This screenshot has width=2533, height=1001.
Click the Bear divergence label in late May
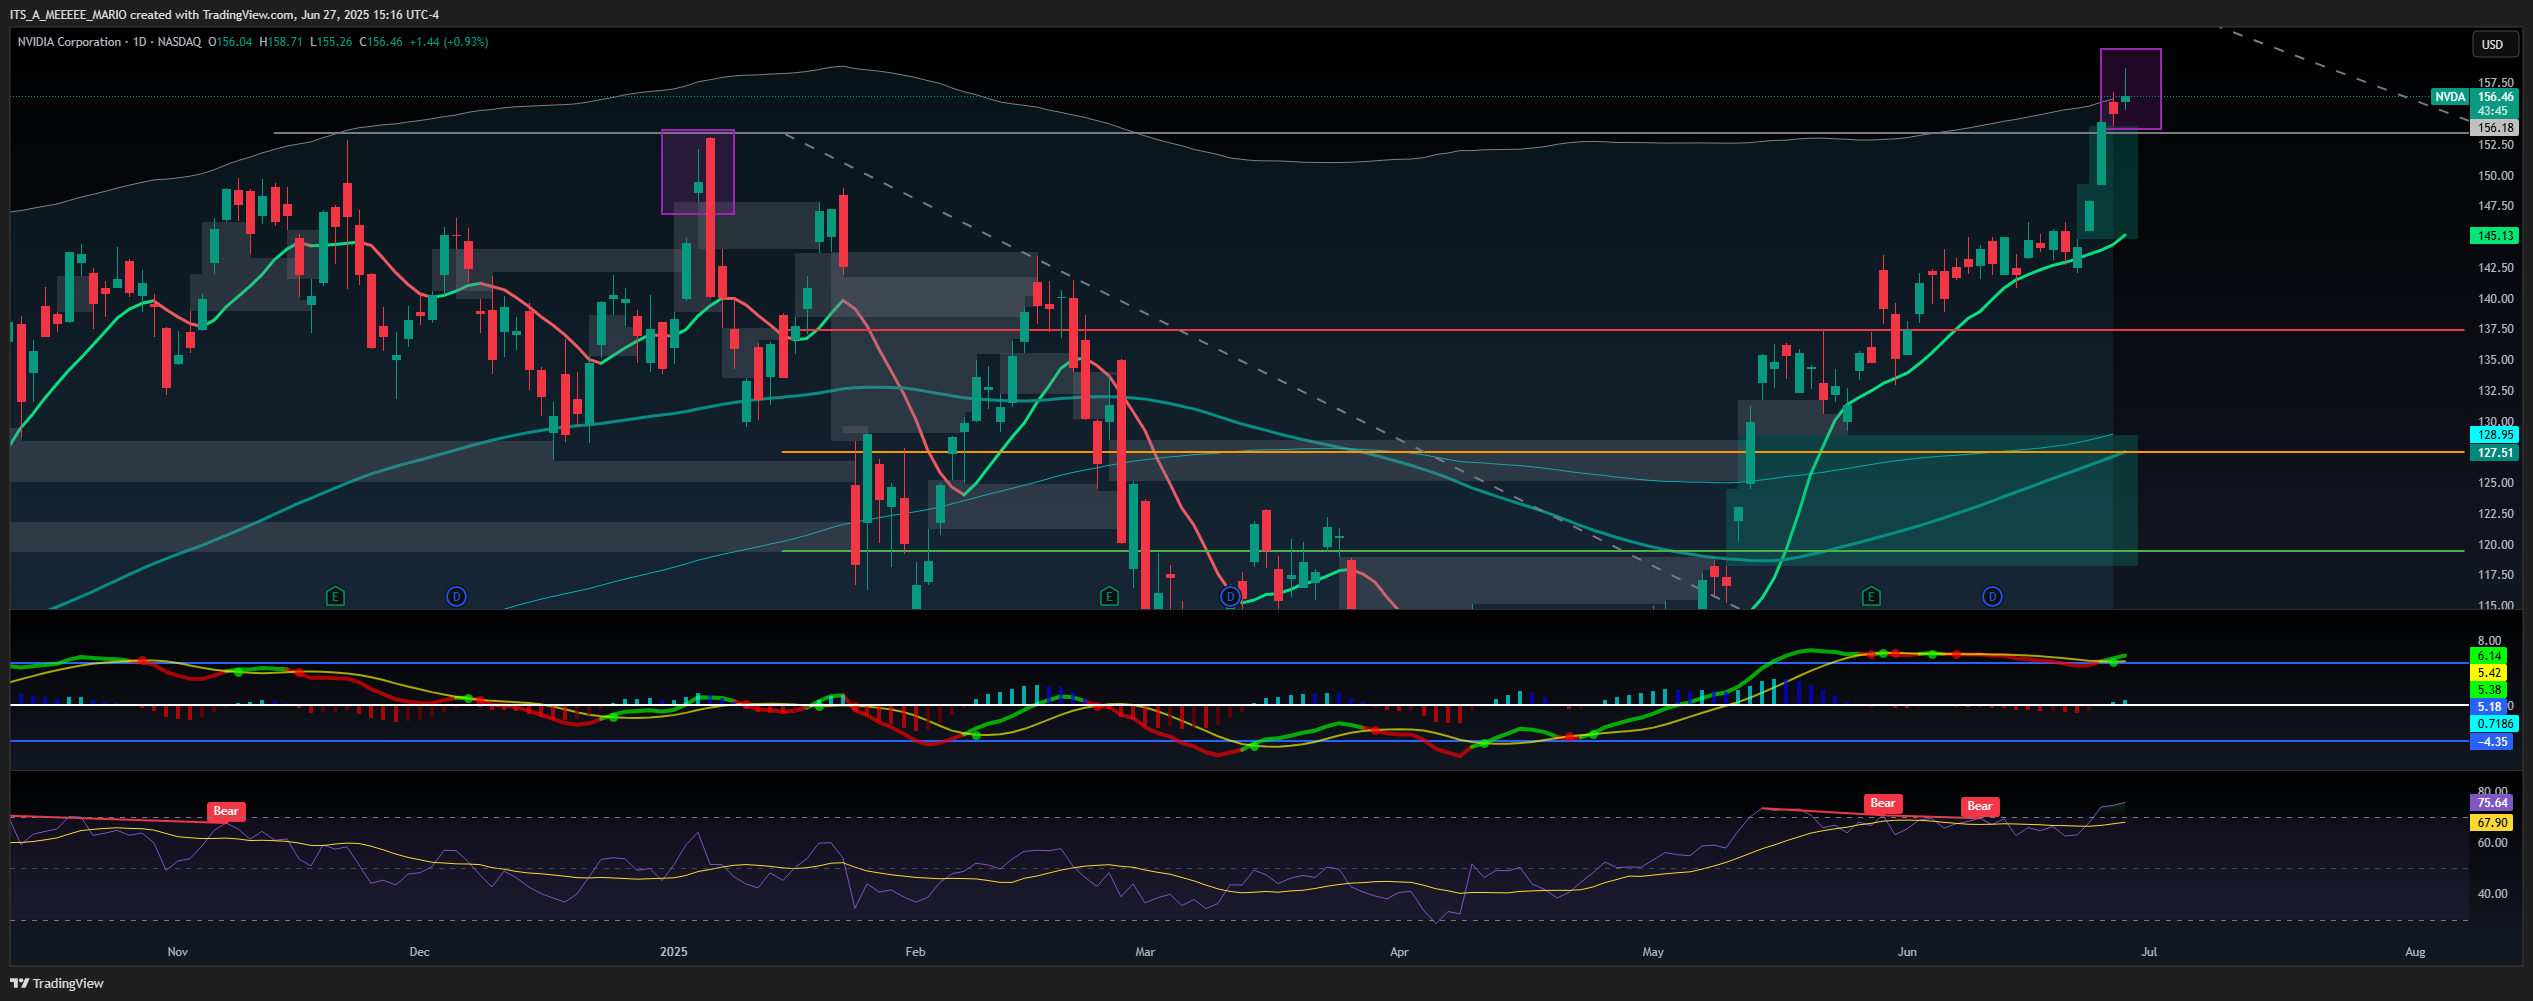tap(1883, 803)
